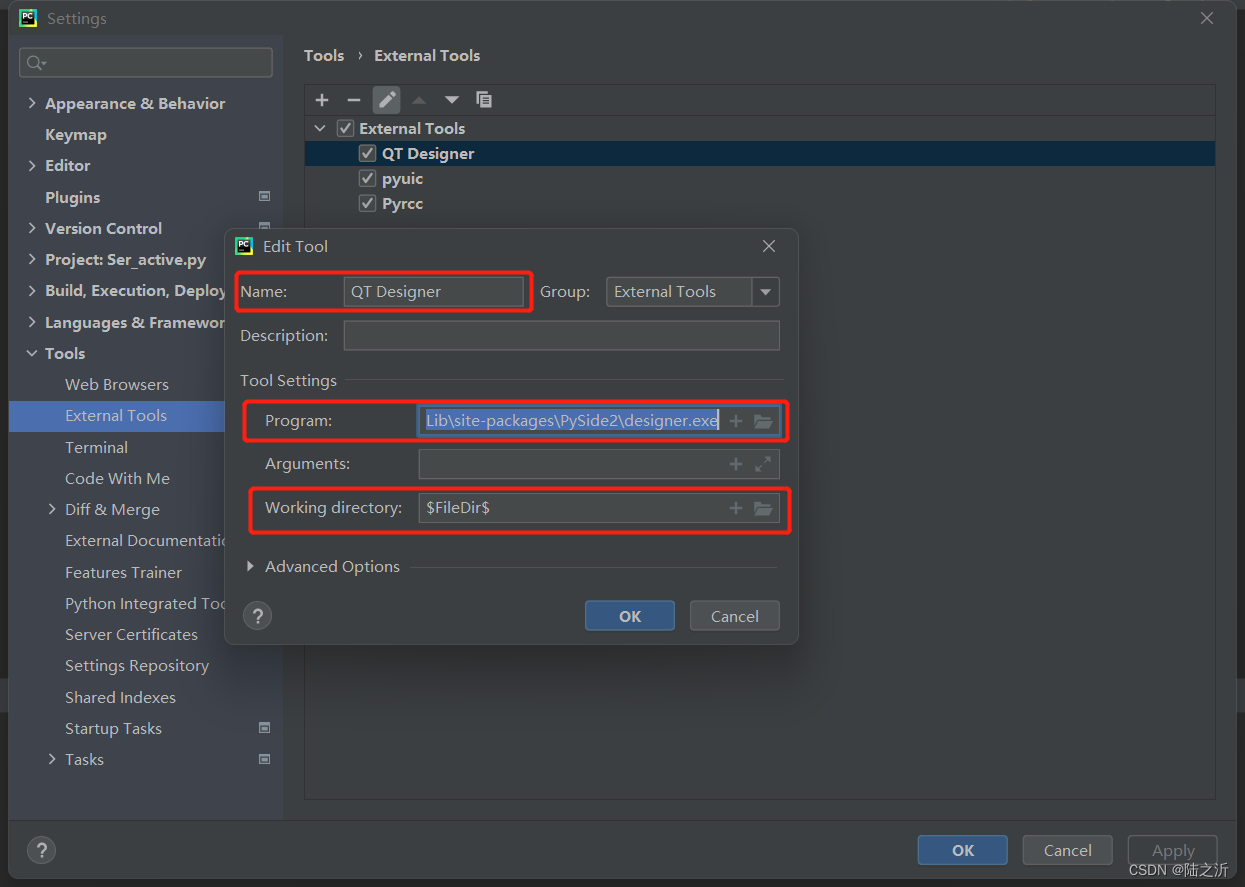
Task: Click the settings search box
Action: coord(146,63)
